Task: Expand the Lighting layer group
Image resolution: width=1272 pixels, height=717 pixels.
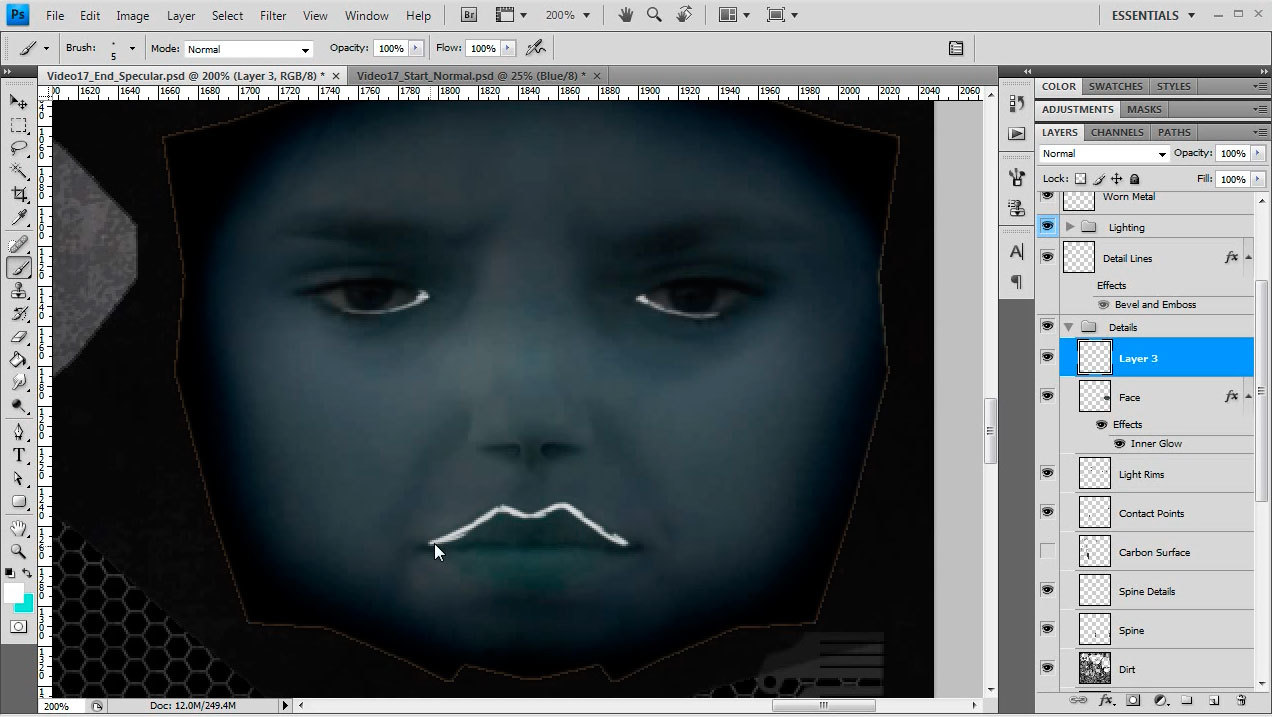Action: (x=1070, y=227)
